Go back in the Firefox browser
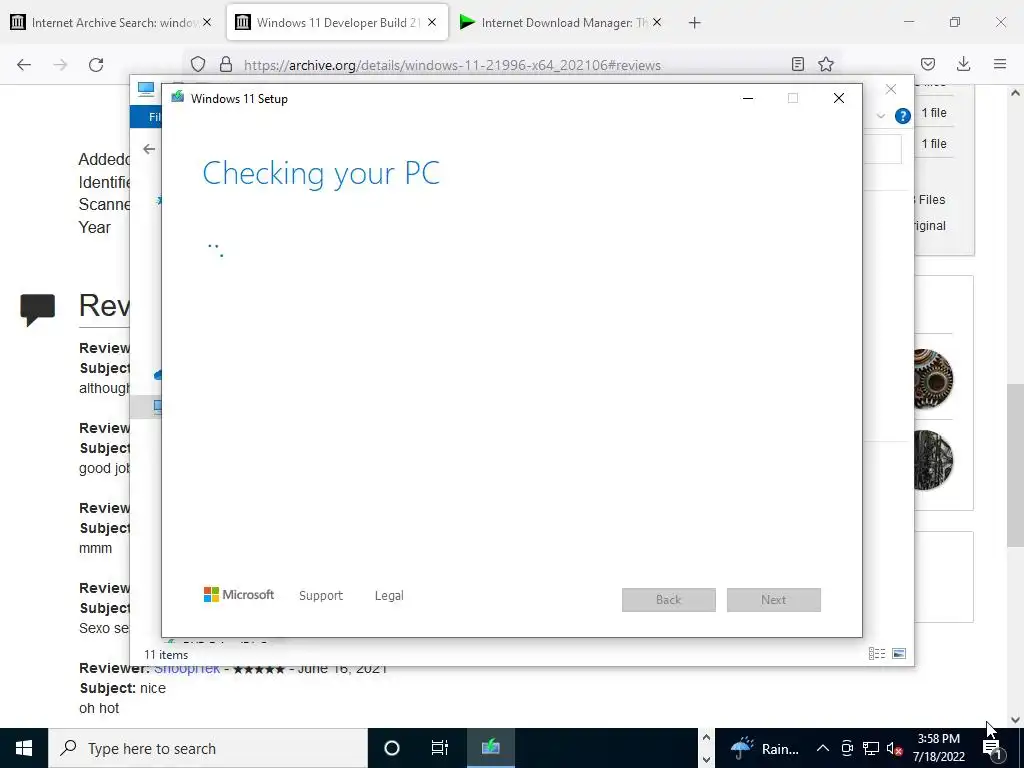The height and width of the screenshot is (768, 1024). point(24,65)
